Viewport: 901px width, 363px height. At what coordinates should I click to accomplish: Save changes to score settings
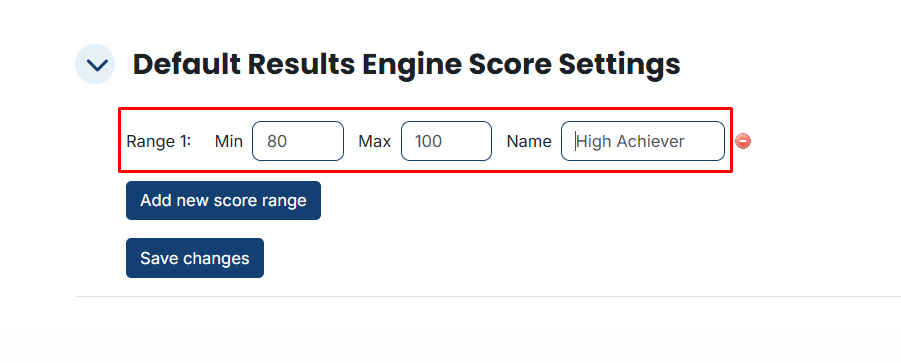[195, 258]
